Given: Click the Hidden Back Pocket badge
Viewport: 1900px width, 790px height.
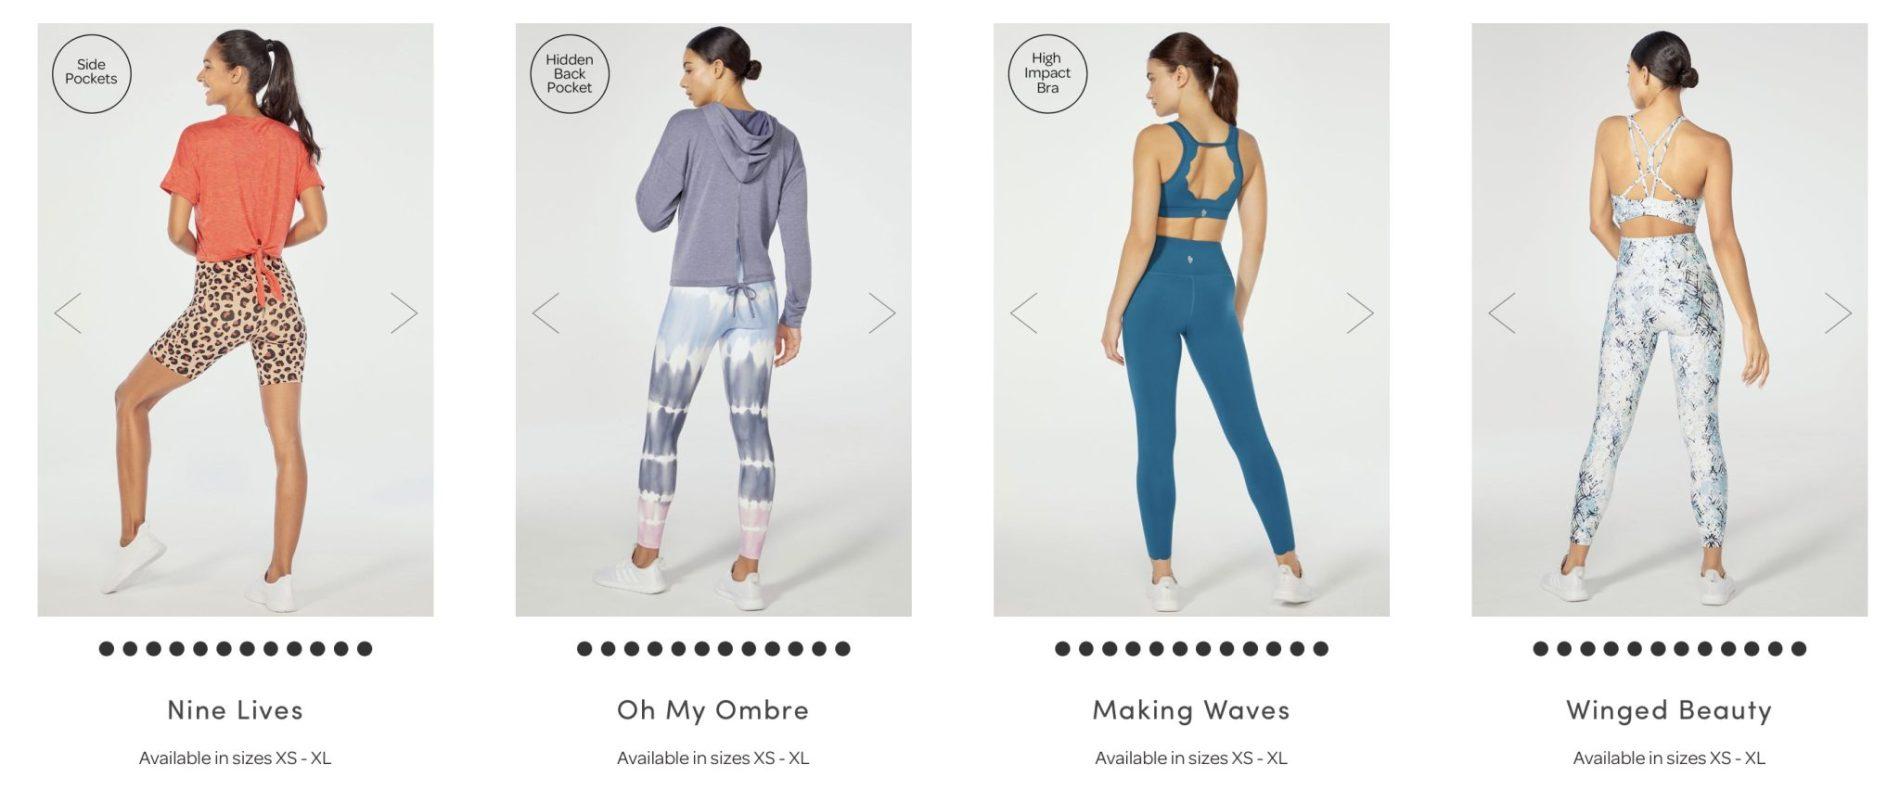Looking at the screenshot, I should coord(569,73).
